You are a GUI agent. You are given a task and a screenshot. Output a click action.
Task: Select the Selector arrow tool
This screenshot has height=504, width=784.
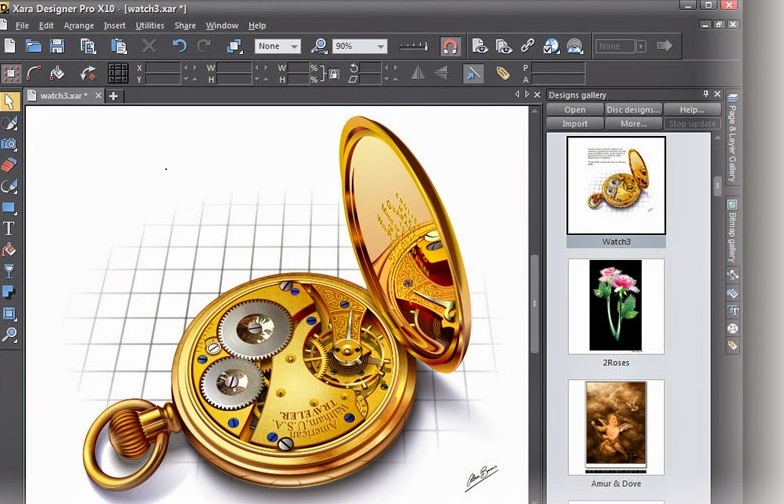tap(10, 102)
